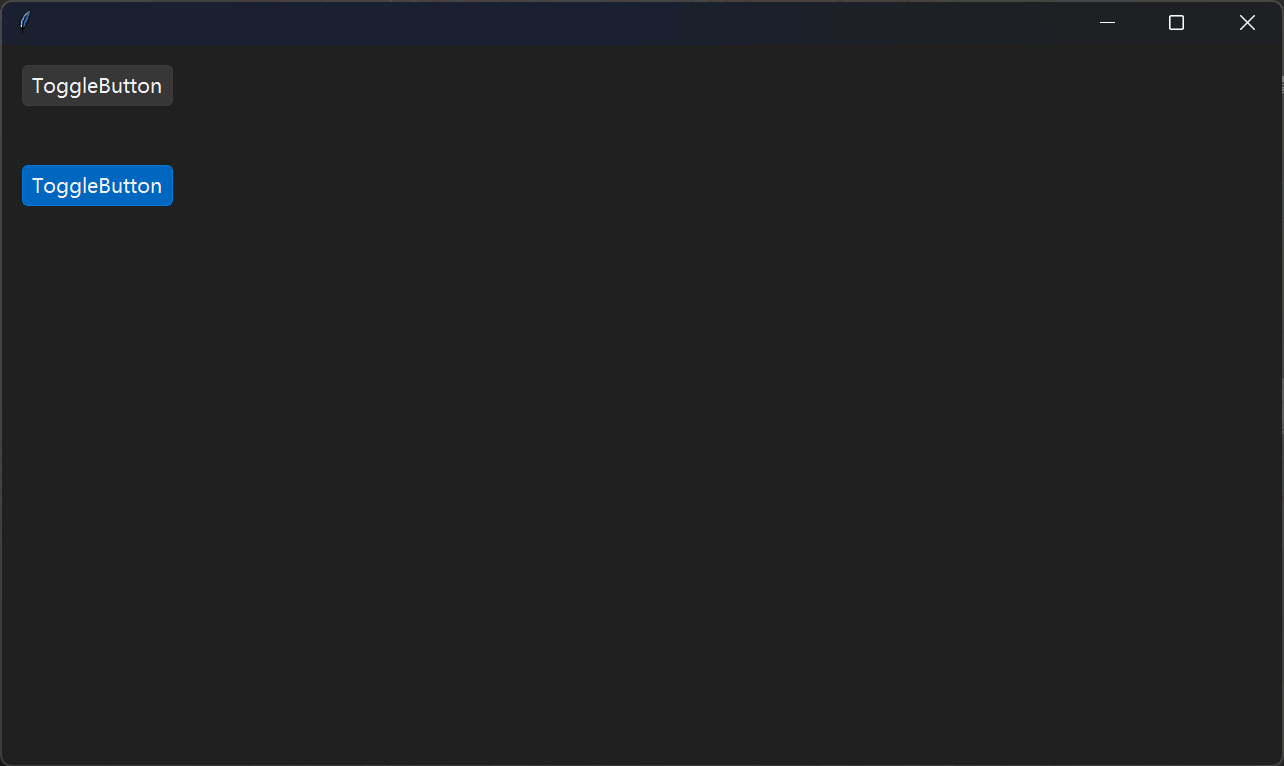Screen dimensions: 1284x766
Task: Select the ToggleButton with gray background
Action: (x=97, y=86)
